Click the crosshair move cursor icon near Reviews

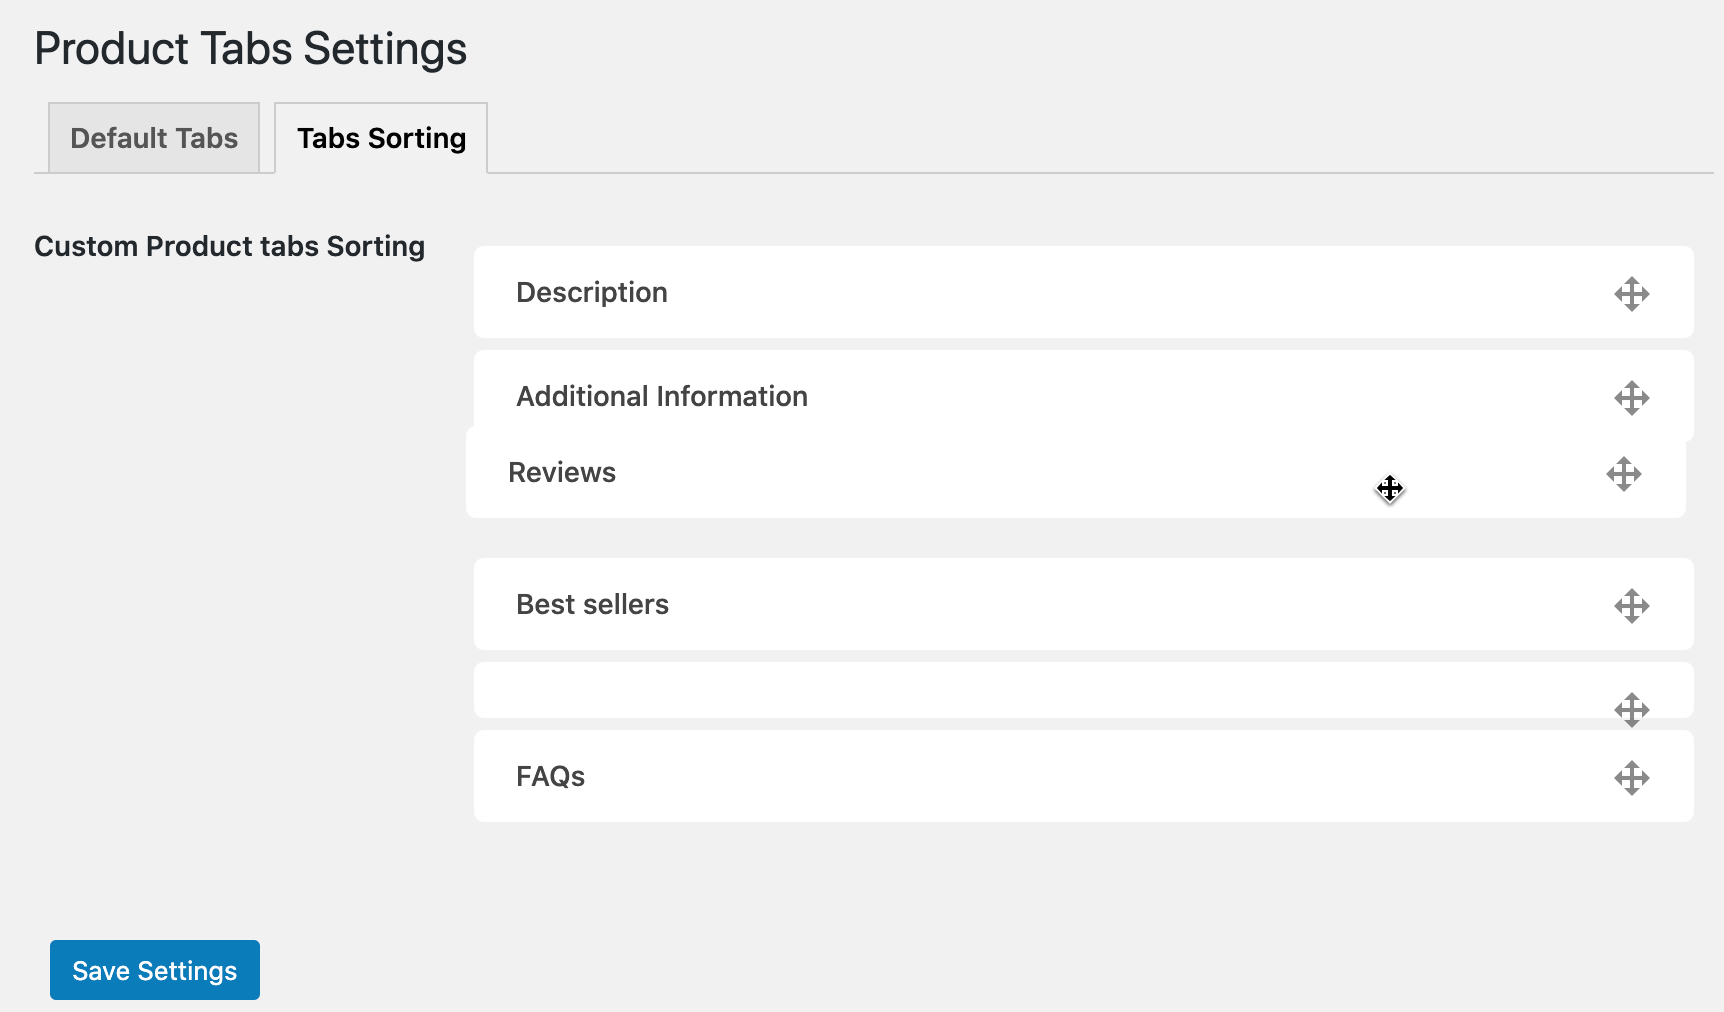(x=1390, y=489)
